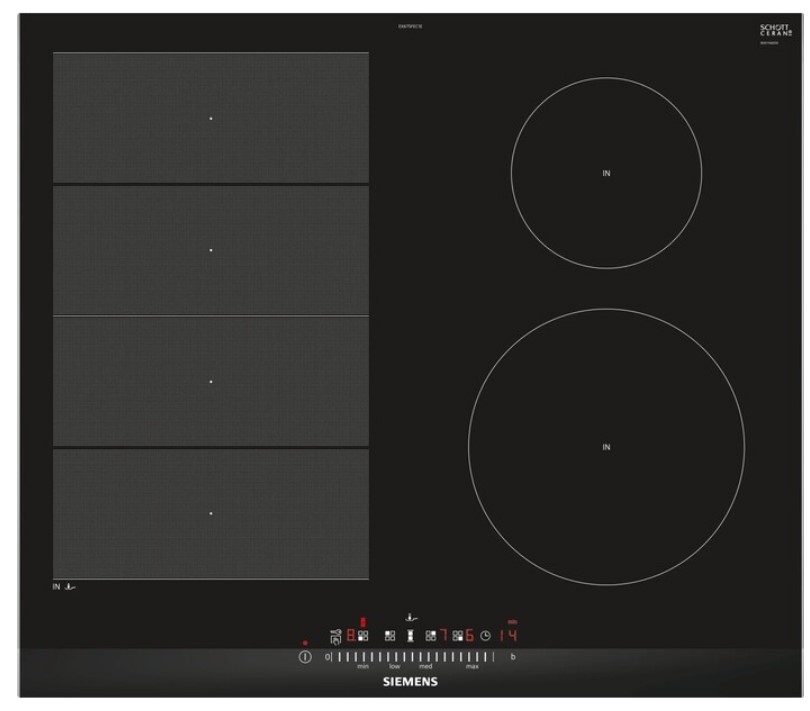
Task: Tap the child lock pan-and-key icon
Action: point(335,634)
